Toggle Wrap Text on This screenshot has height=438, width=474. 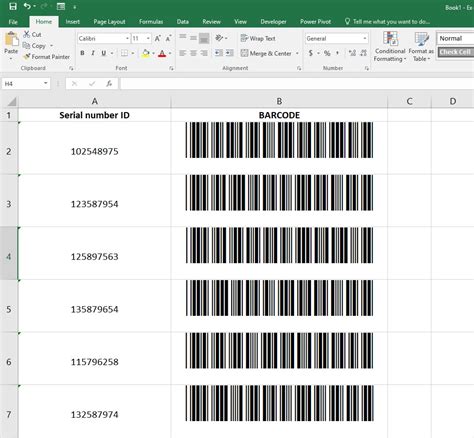[258, 38]
